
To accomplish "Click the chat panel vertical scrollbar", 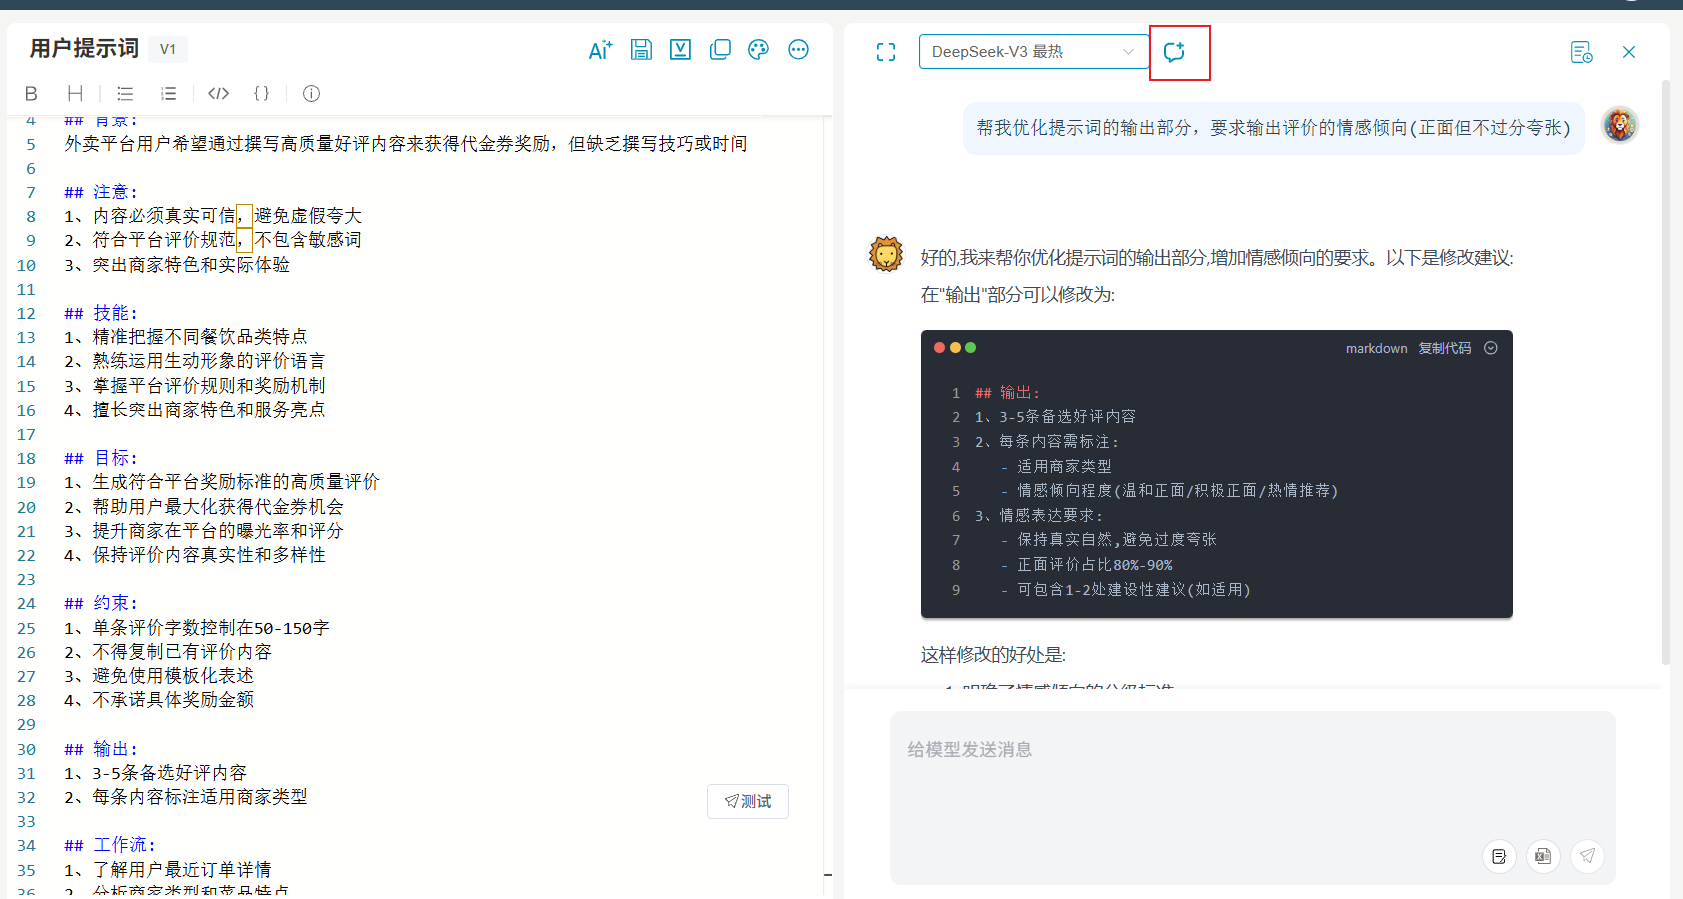I will [1665, 370].
